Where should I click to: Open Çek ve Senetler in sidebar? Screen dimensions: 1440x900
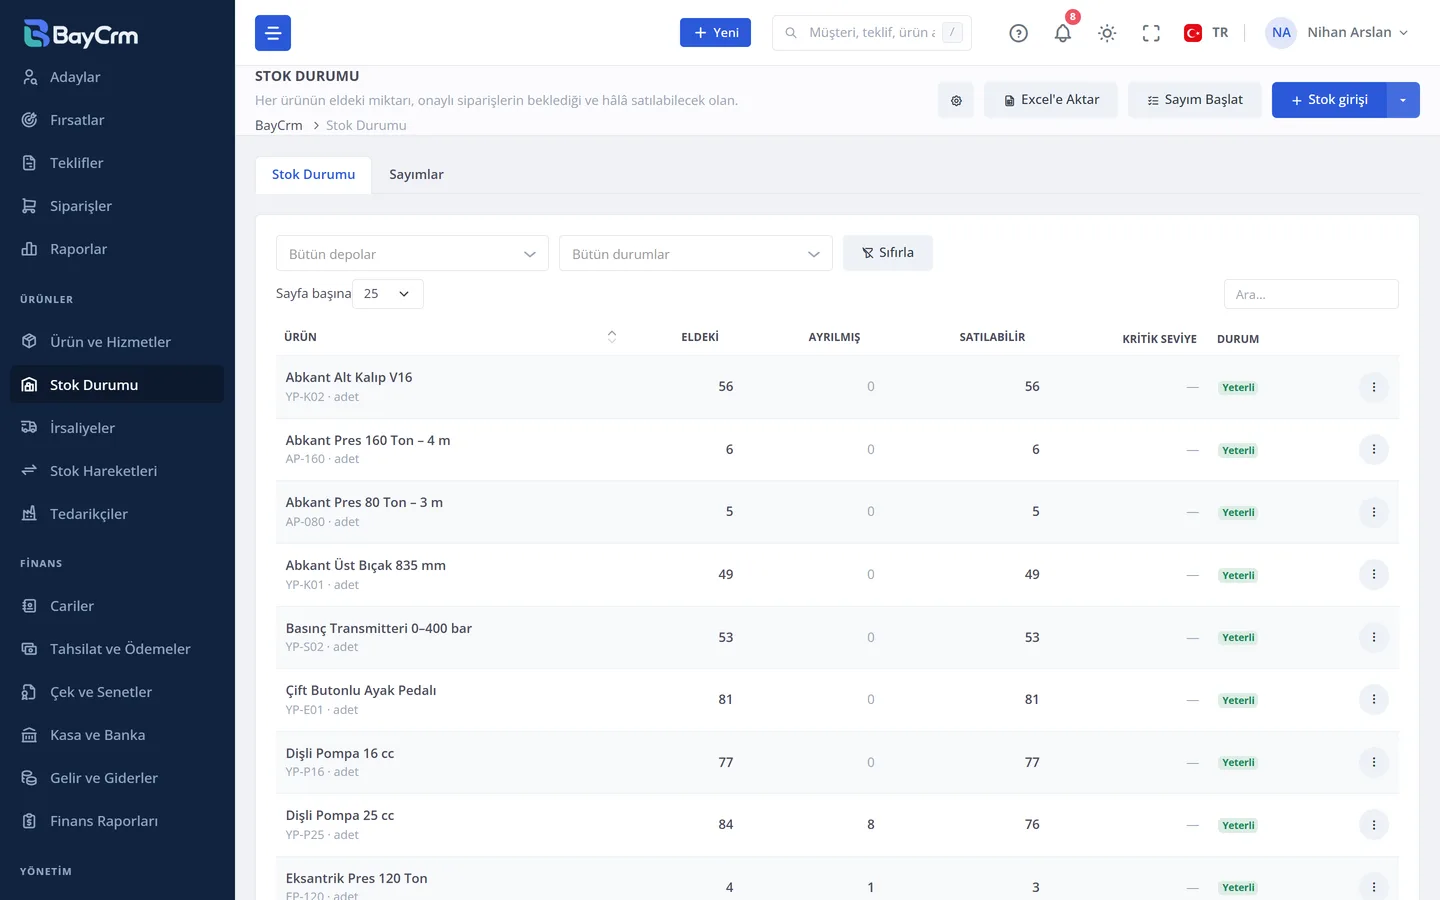tap(117, 692)
